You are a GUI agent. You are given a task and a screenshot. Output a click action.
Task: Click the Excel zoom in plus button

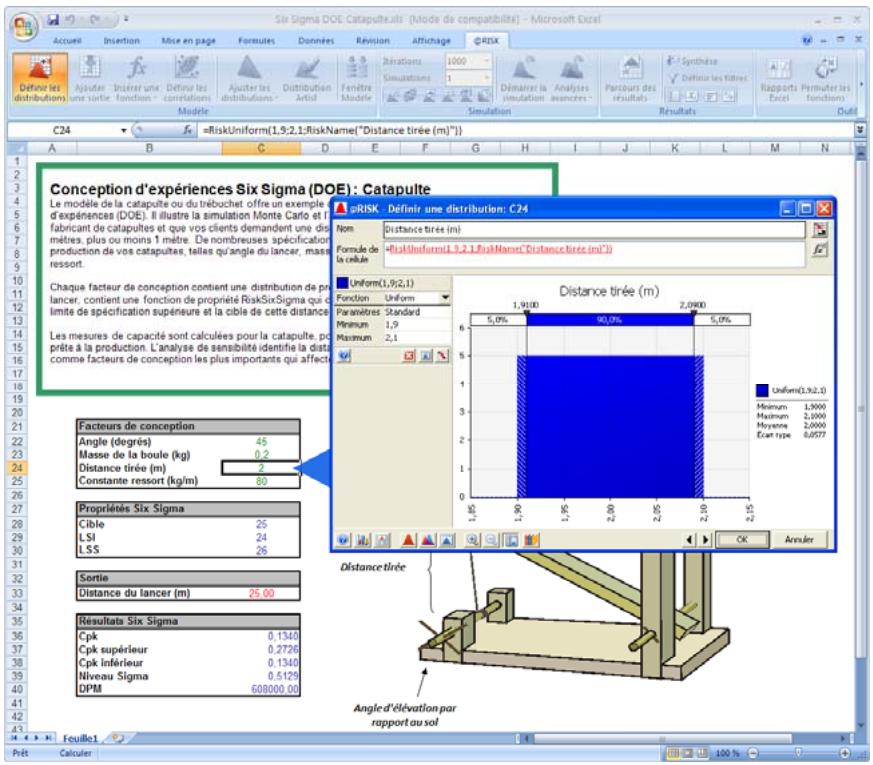pos(845,753)
